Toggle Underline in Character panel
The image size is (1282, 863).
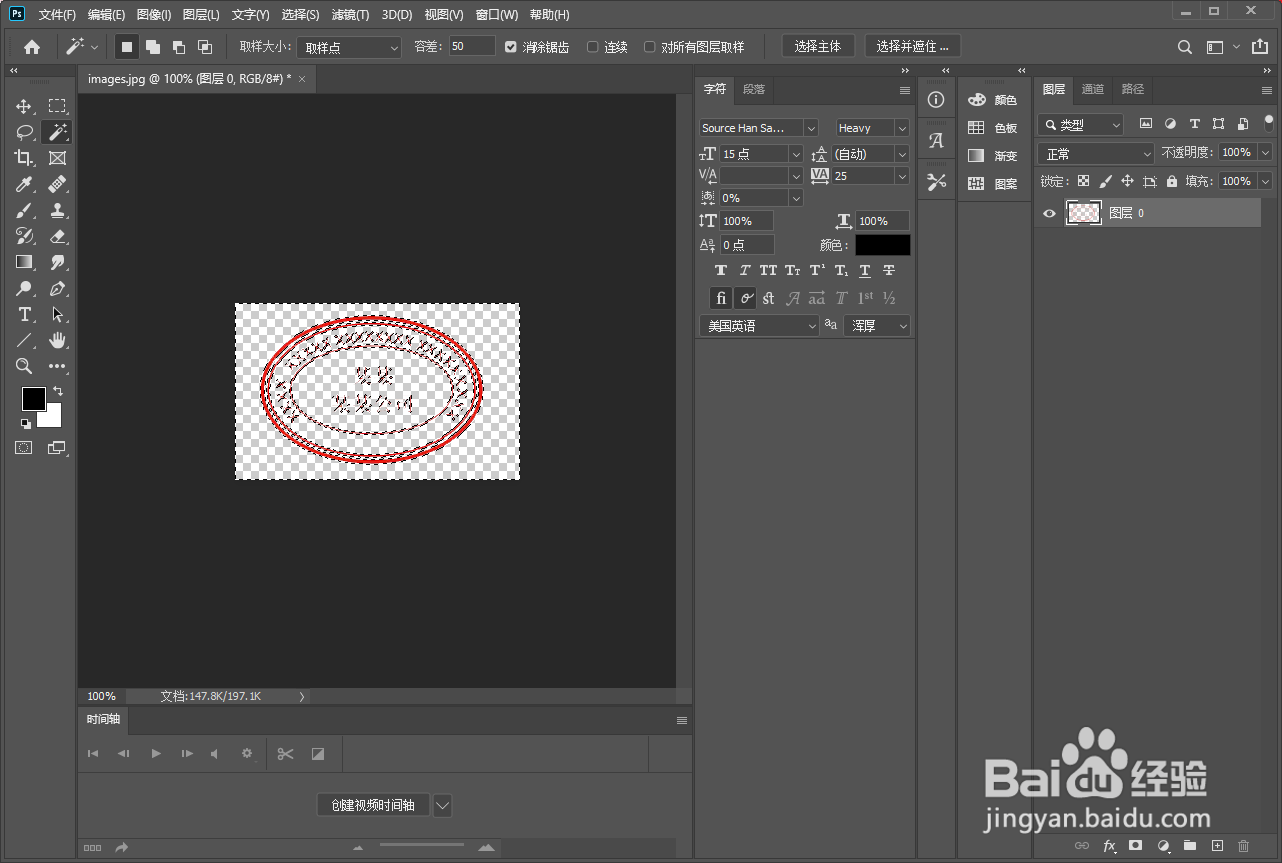(x=865, y=271)
